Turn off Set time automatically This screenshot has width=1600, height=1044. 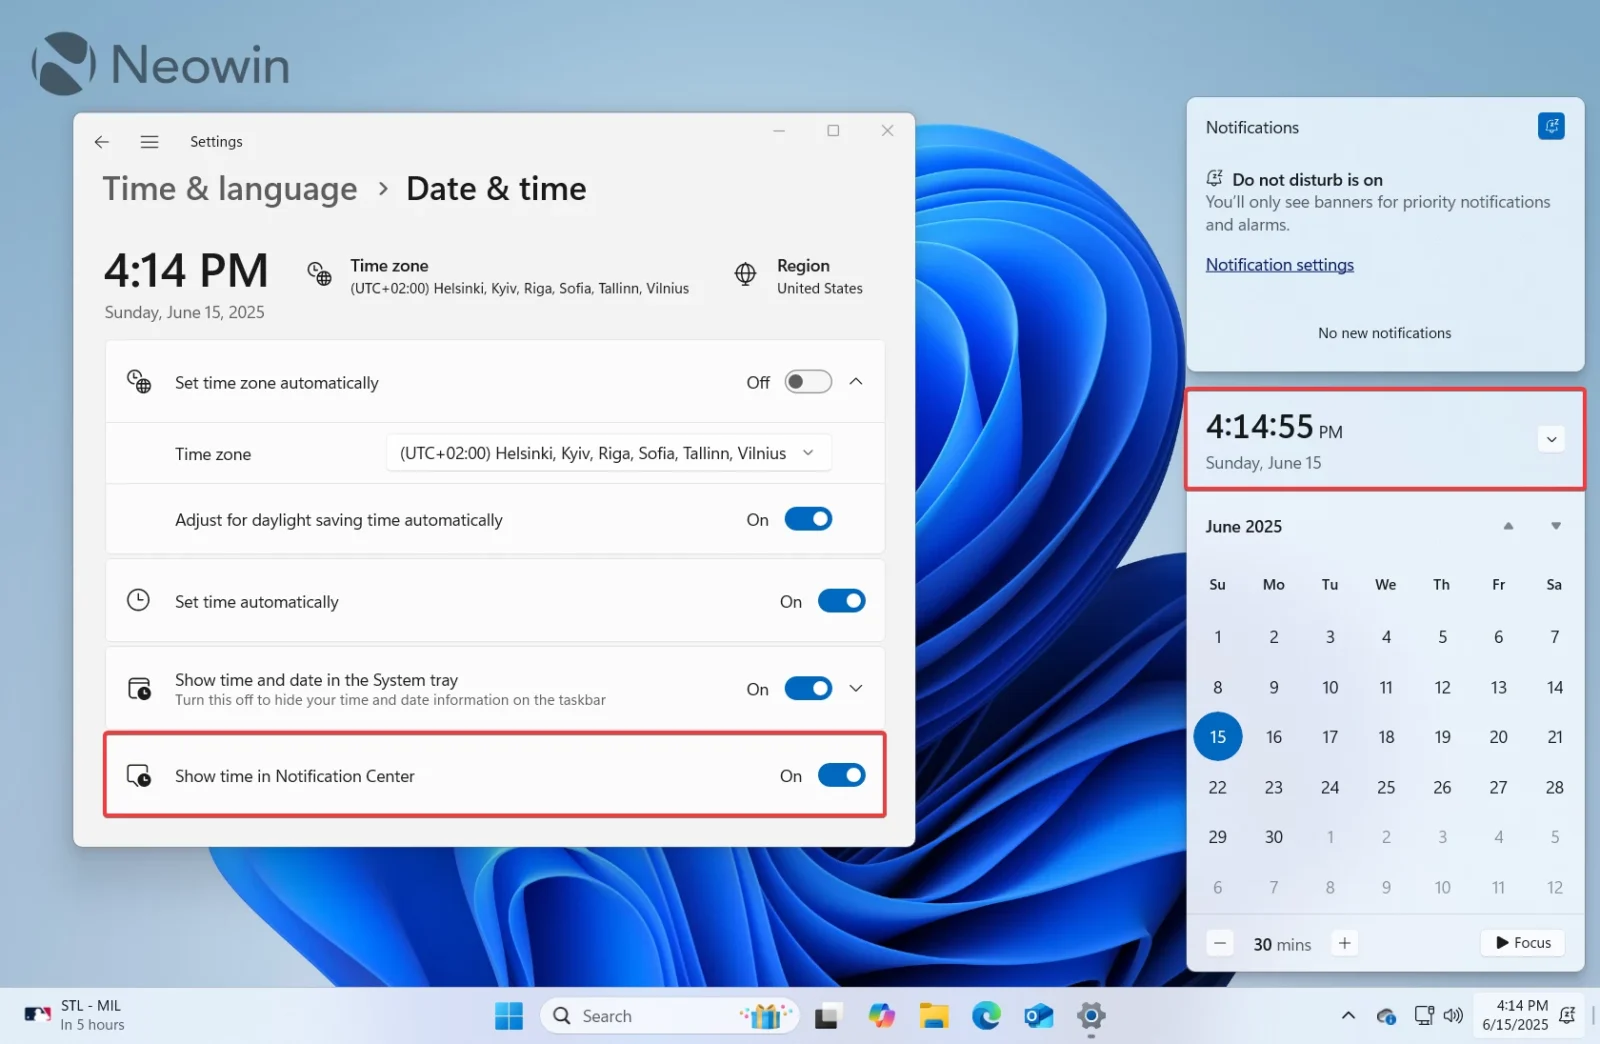tap(841, 600)
